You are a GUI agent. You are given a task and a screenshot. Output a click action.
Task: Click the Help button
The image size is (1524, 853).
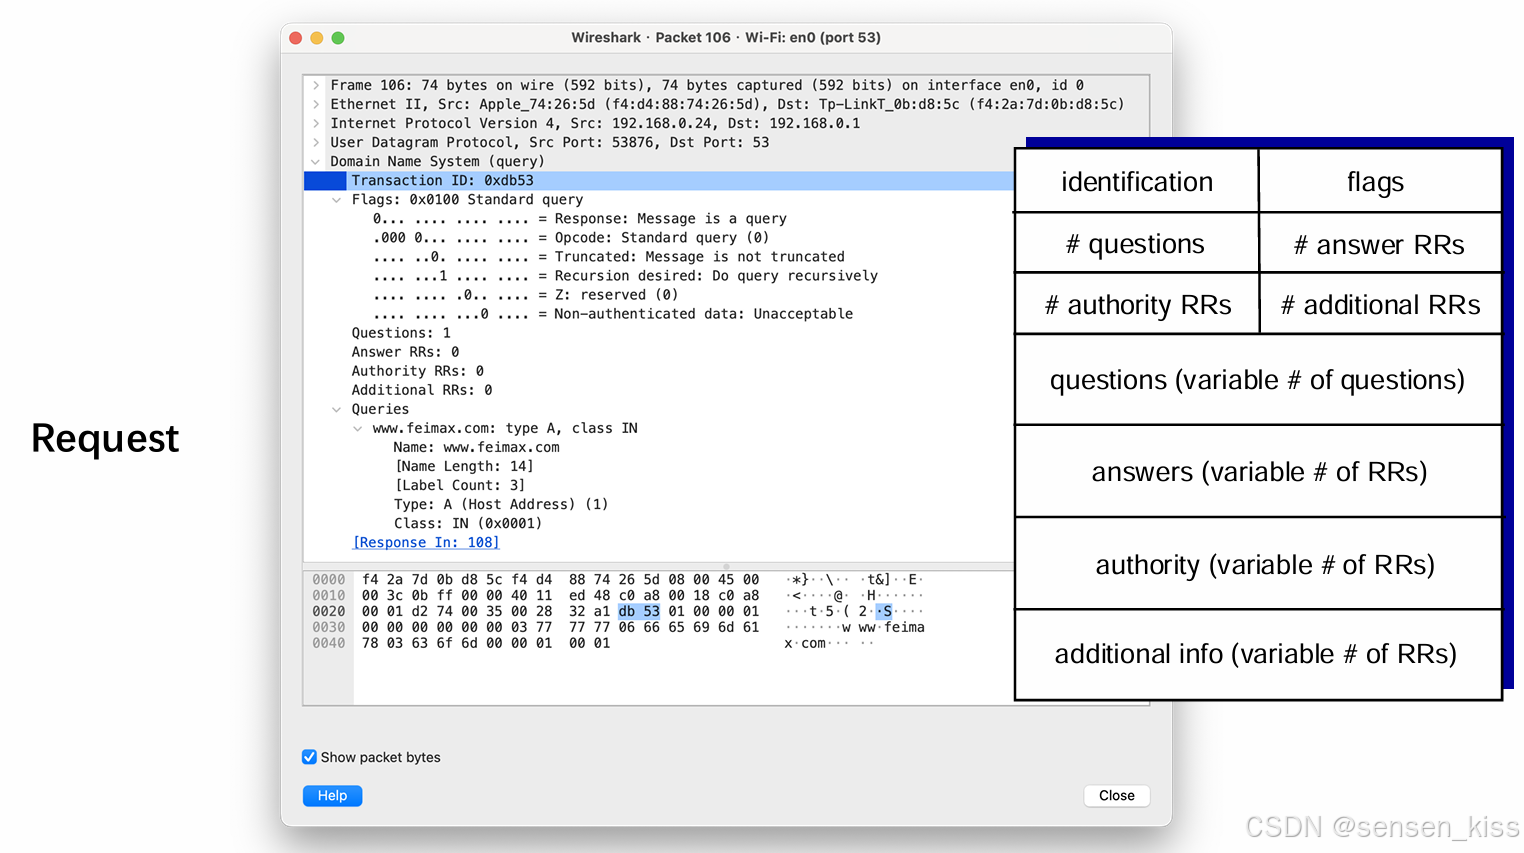(332, 796)
